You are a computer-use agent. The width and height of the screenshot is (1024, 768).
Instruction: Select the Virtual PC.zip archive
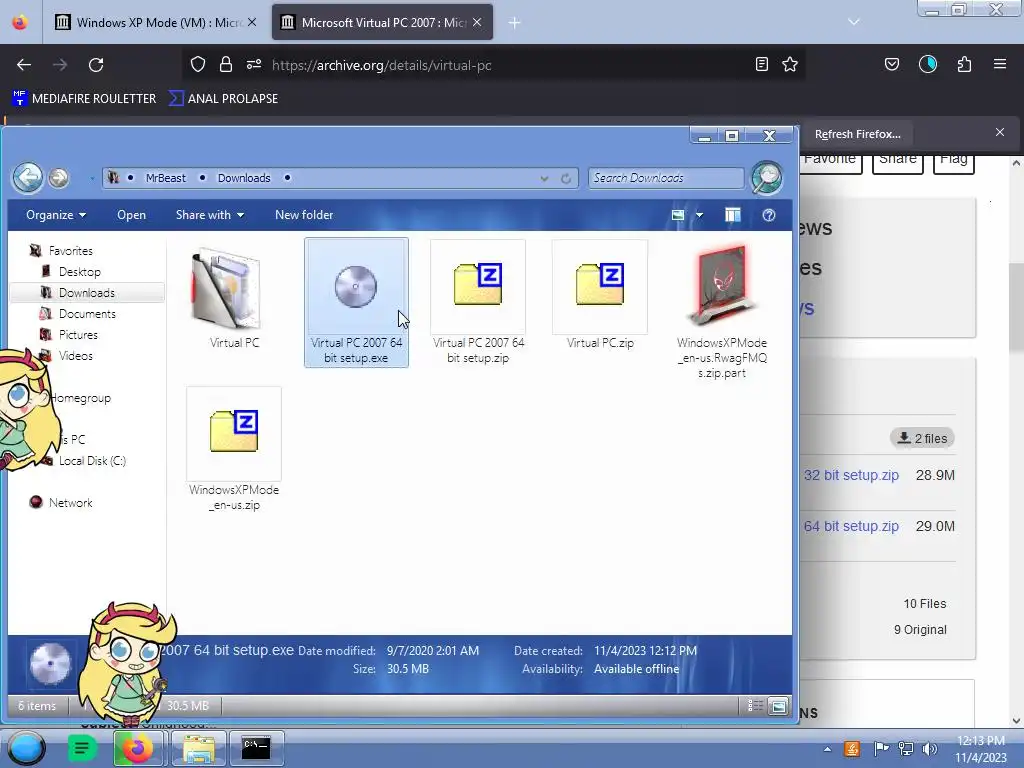[x=600, y=295]
